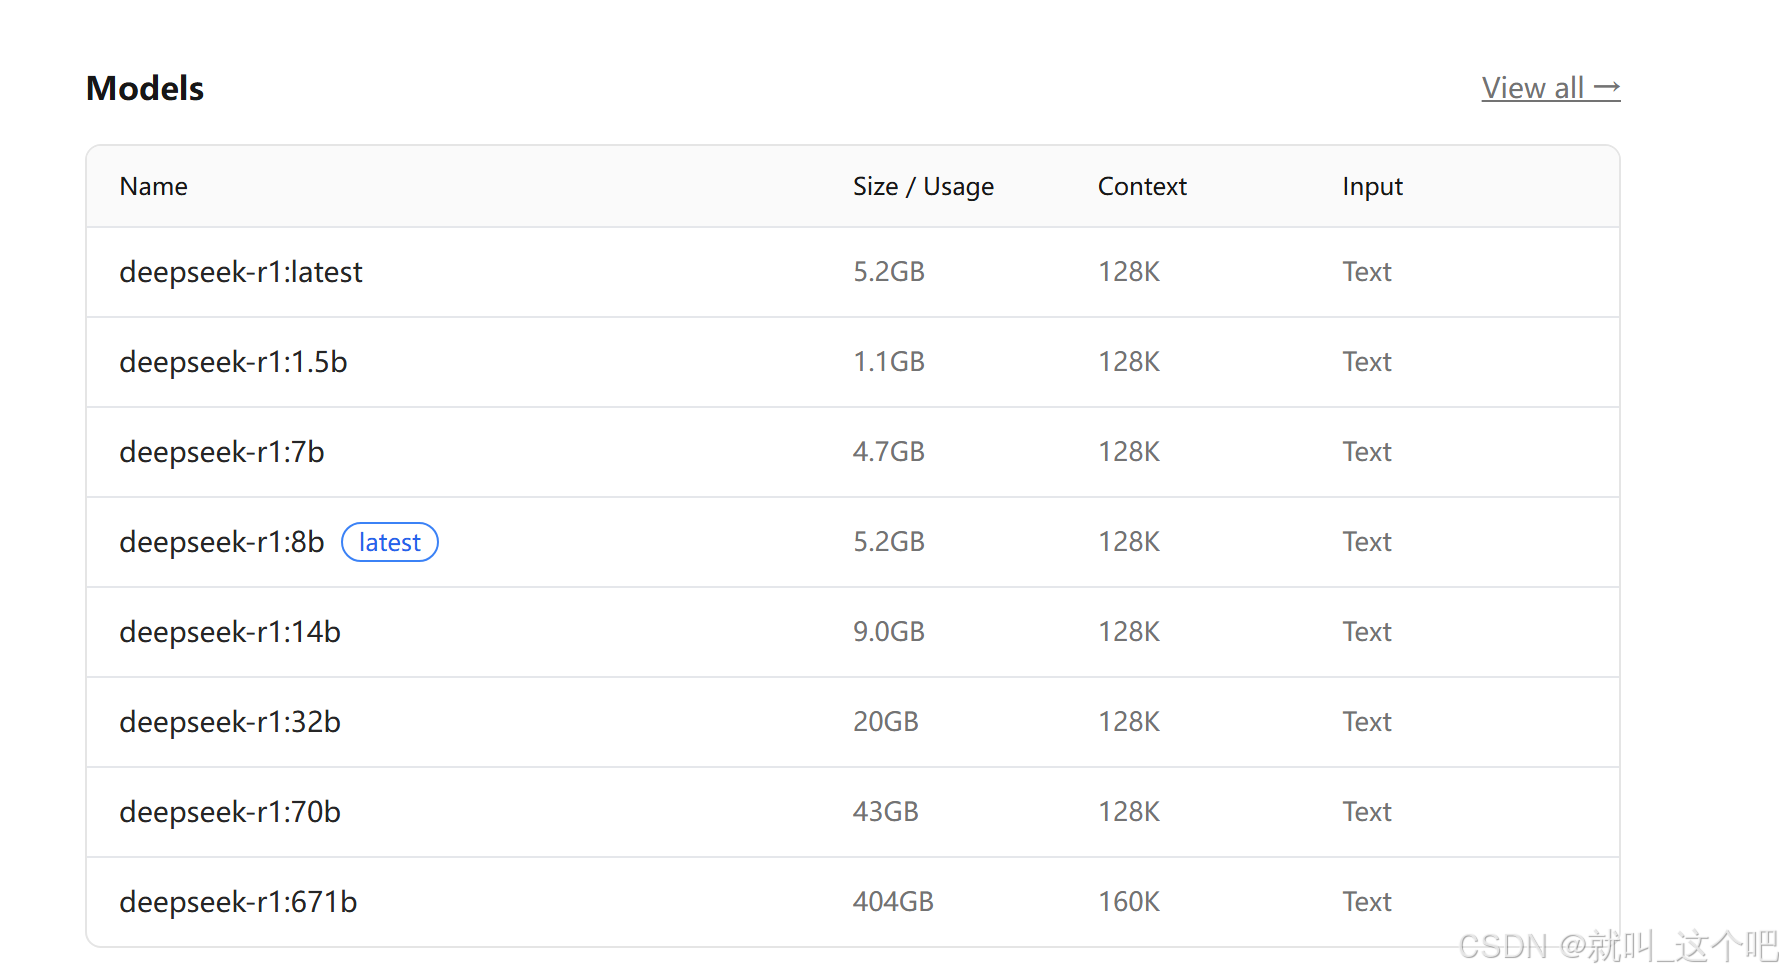Screen dimensions: 1783x976
Task: Click the latest badge beside deepseek-r1:8b
Action: (390, 542)
